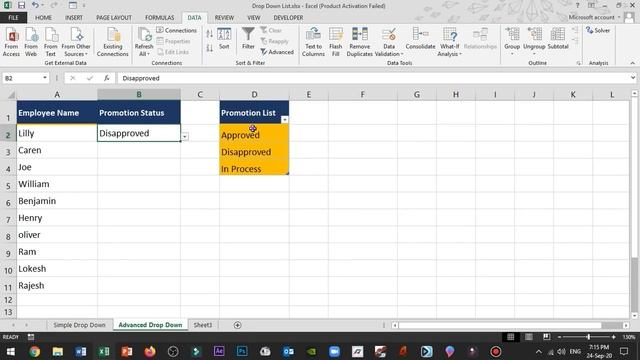Open workbook Connections

[x=177, y=30]
